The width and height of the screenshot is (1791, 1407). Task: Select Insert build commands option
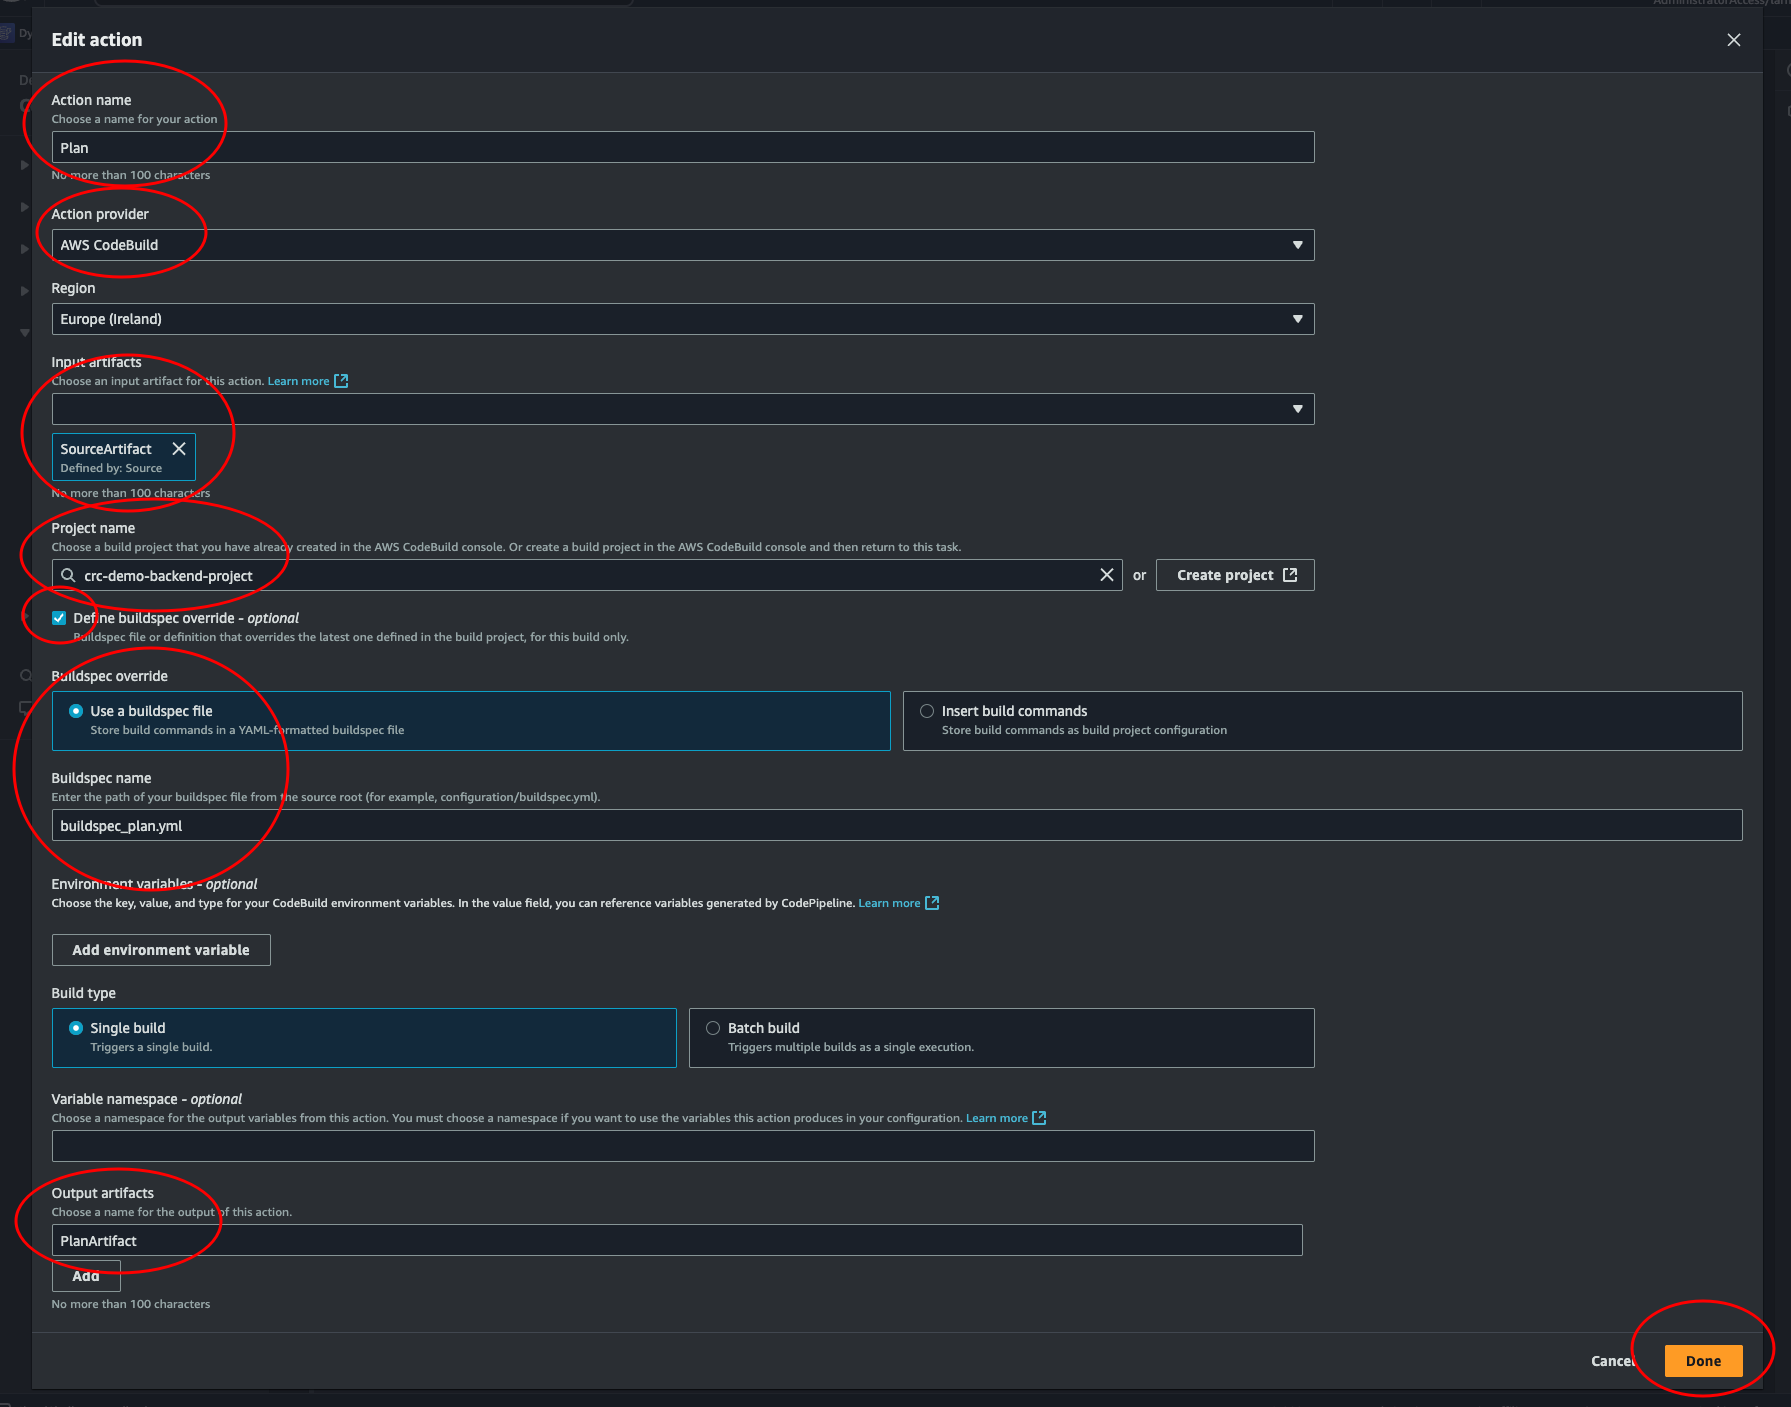click(x=927, y=711)
